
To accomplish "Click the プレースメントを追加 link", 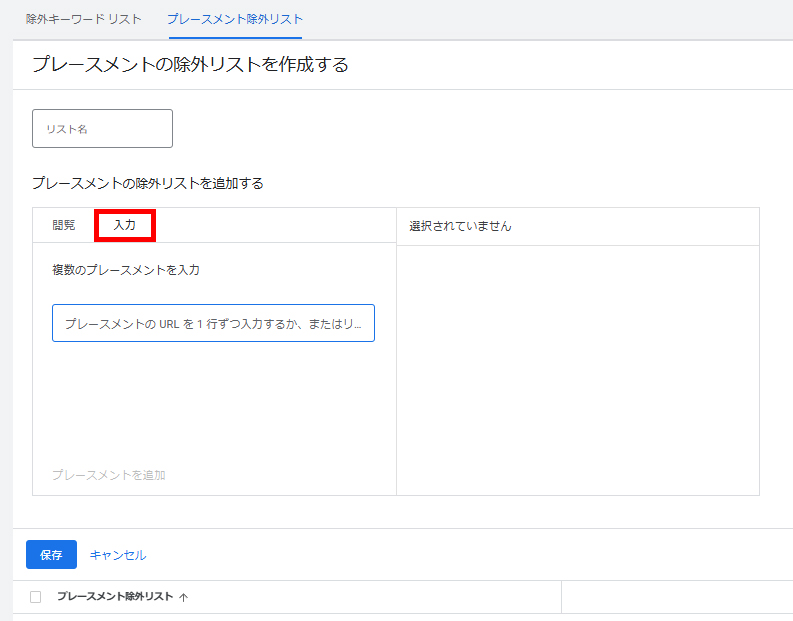I will [109, 475].
